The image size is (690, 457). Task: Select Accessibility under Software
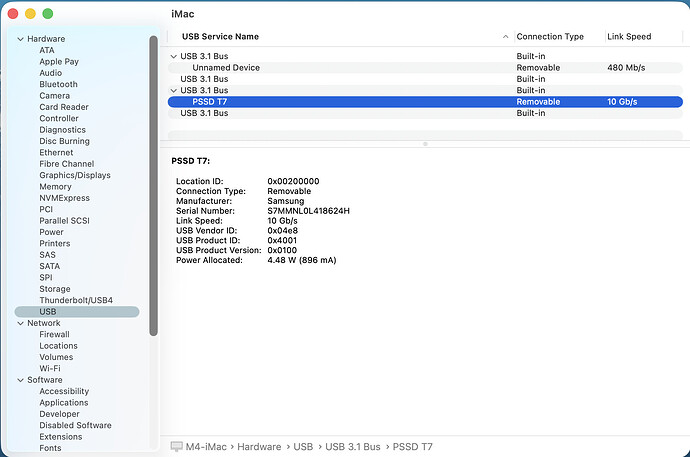[x=64, y=391]
